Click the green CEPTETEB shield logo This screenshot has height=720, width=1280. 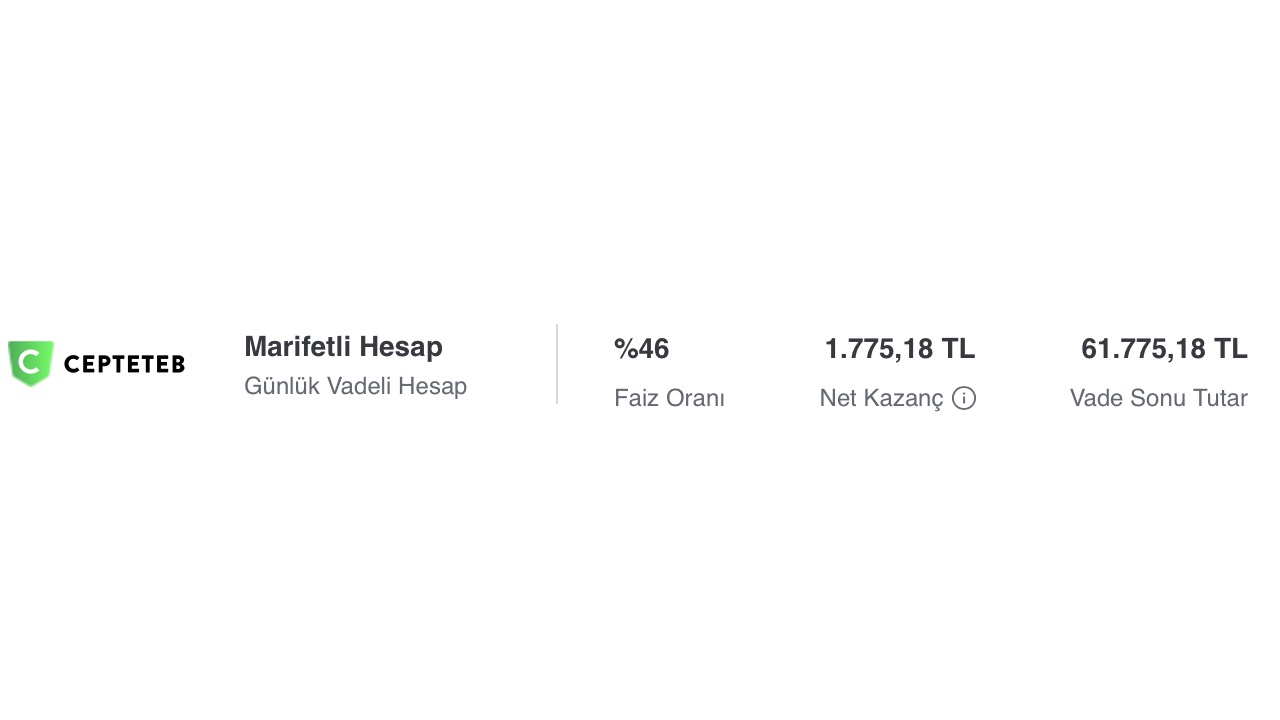[x=30, y=363]
